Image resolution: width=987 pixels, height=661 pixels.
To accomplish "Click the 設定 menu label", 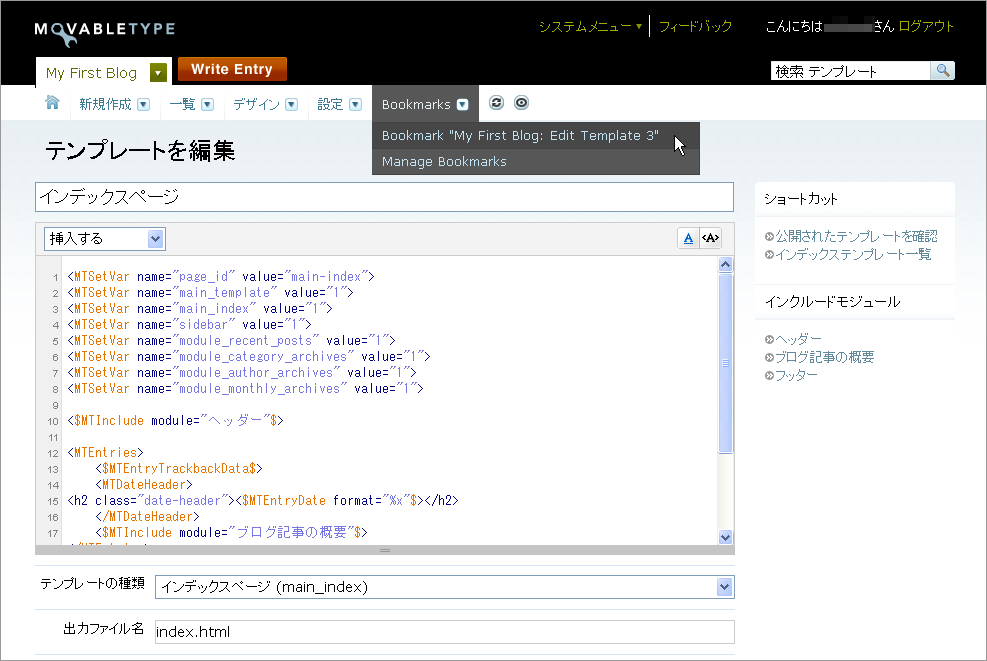I will 330,105.
